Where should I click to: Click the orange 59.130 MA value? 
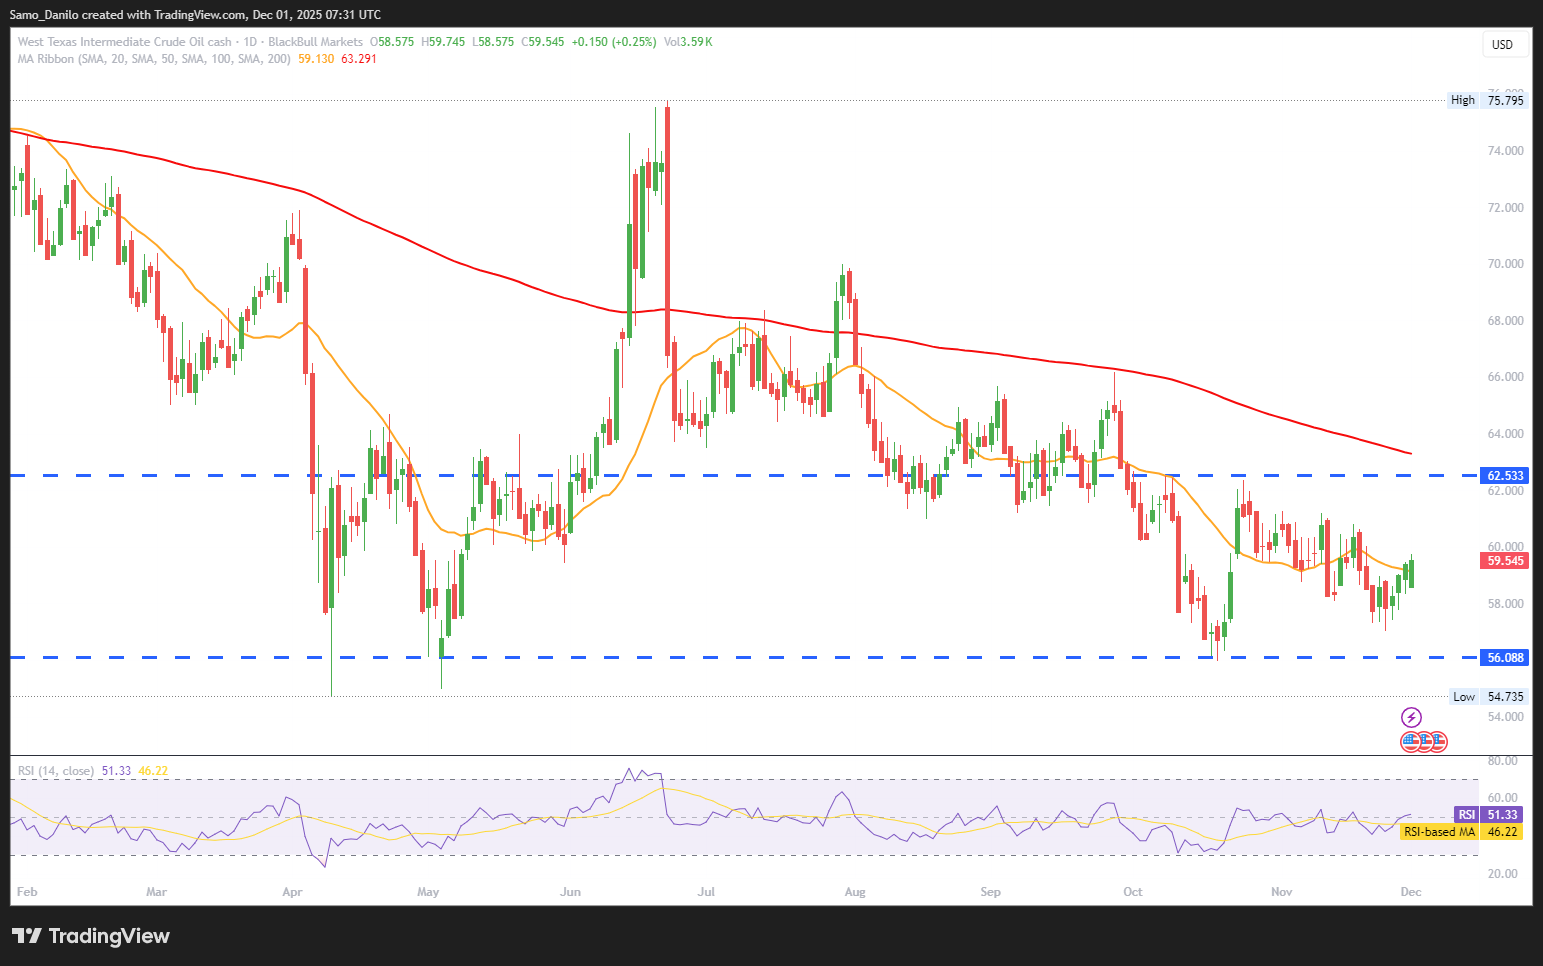click(316, 59)
